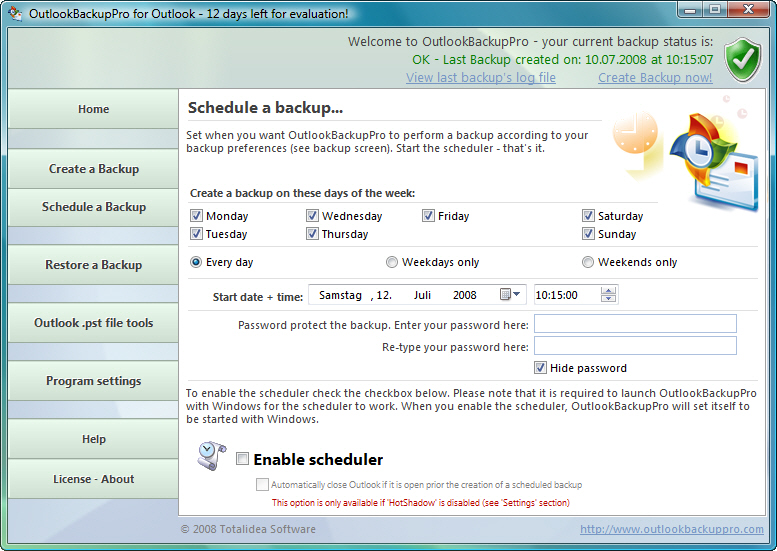Click the last backup status text
The height and width of the screenshot is (551, 777).
pos(562,59)
